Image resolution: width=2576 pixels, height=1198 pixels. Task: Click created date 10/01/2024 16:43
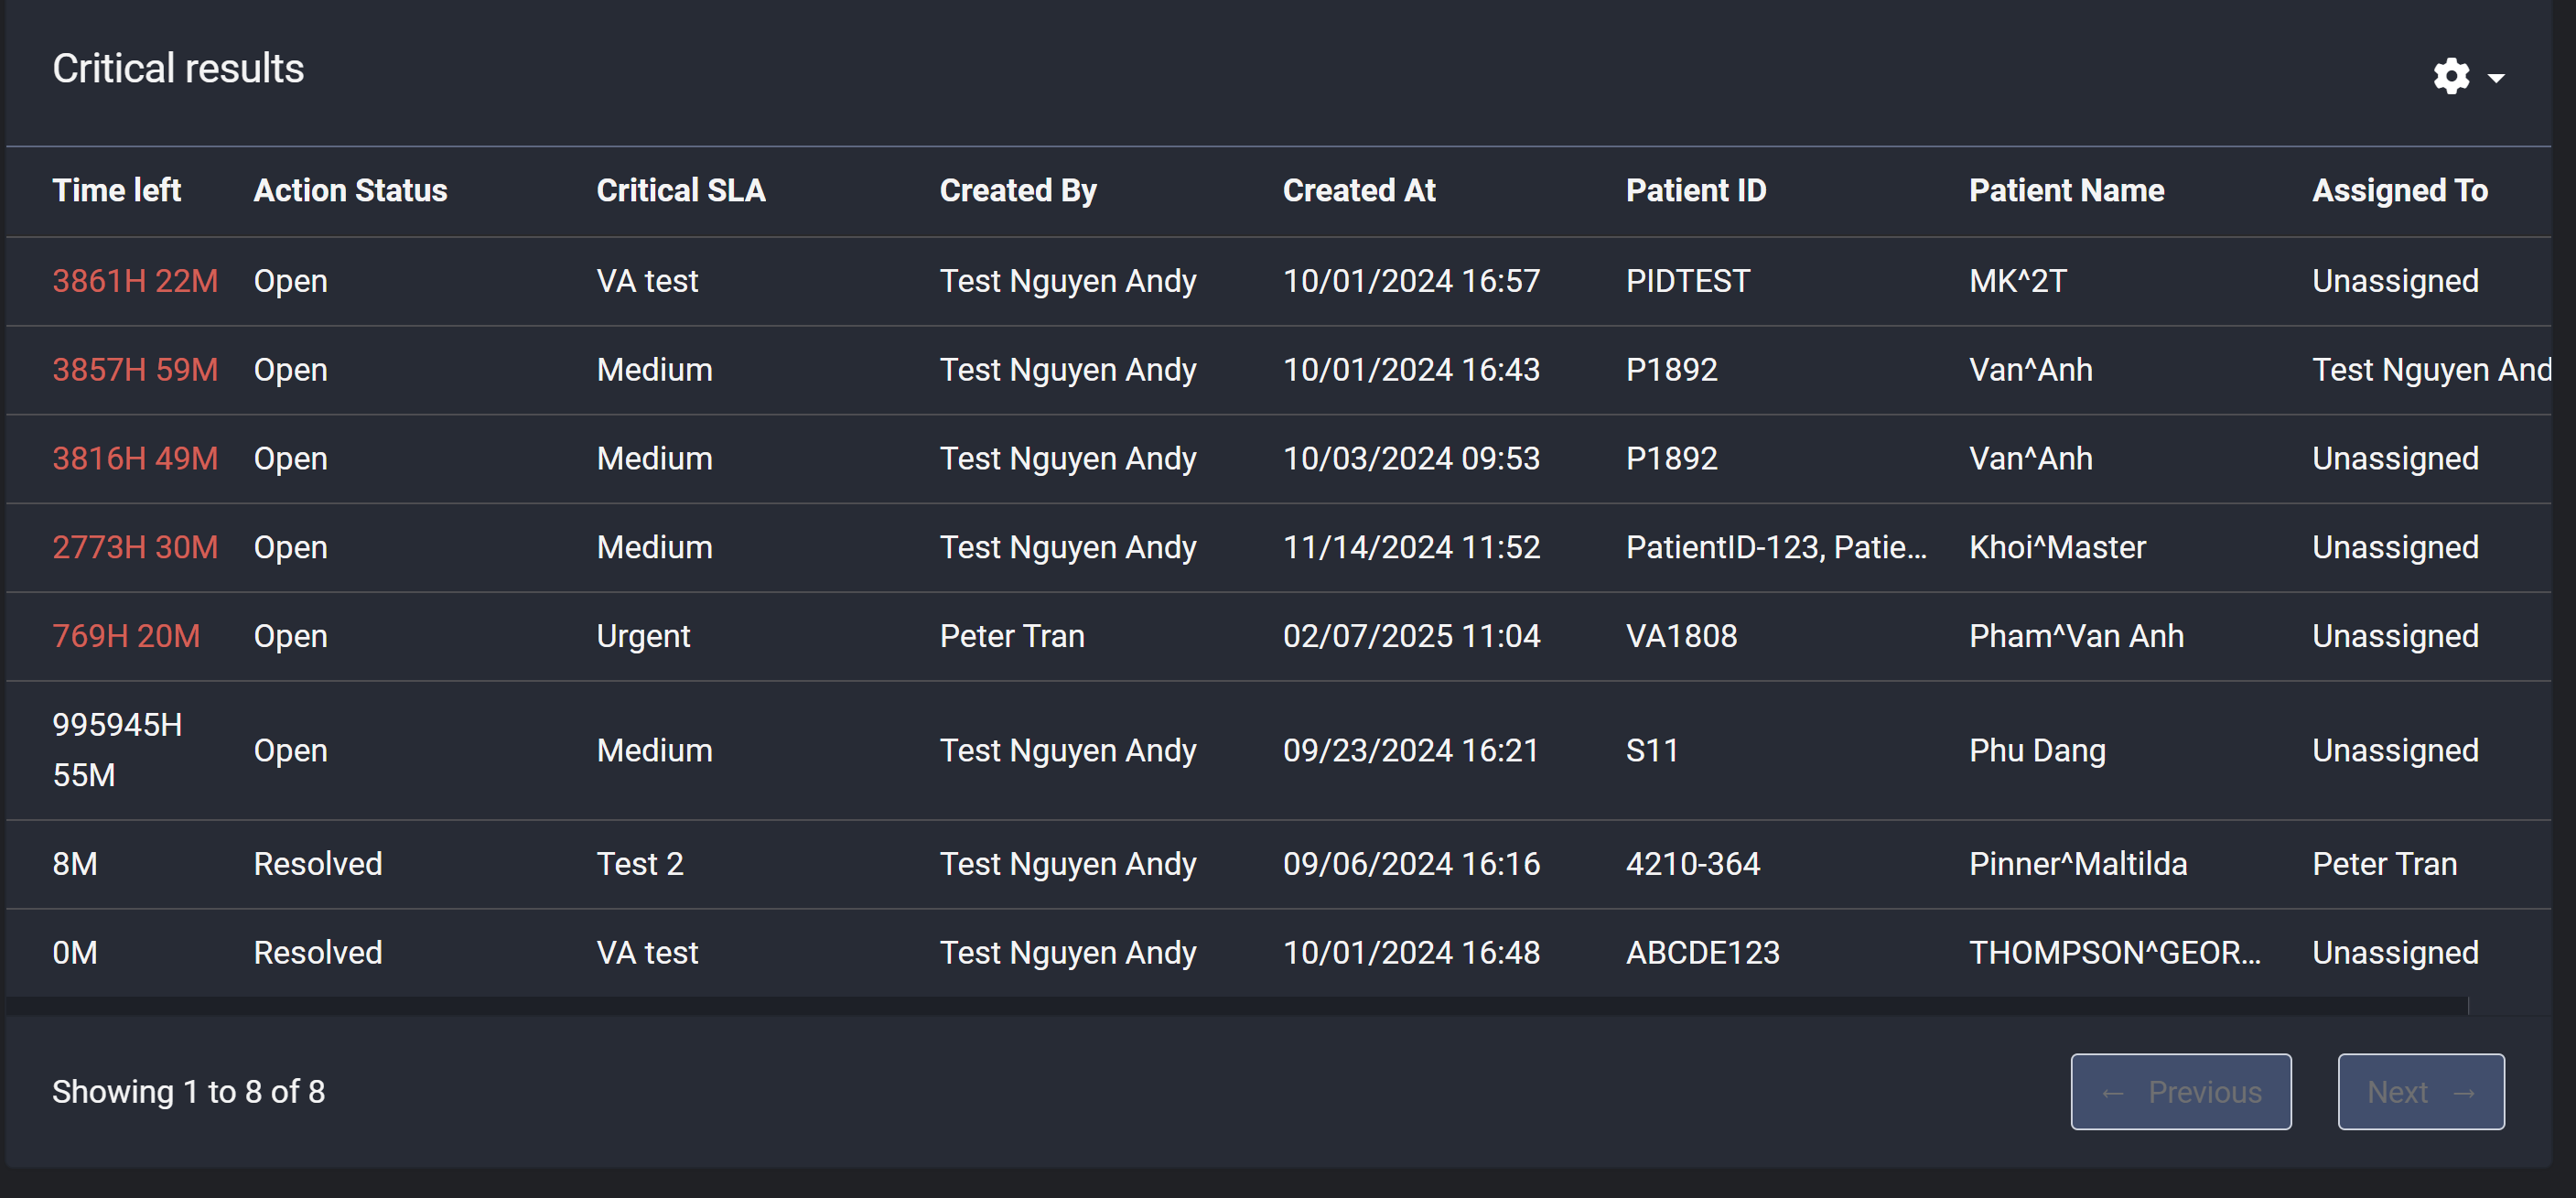tap(1411, 370)
